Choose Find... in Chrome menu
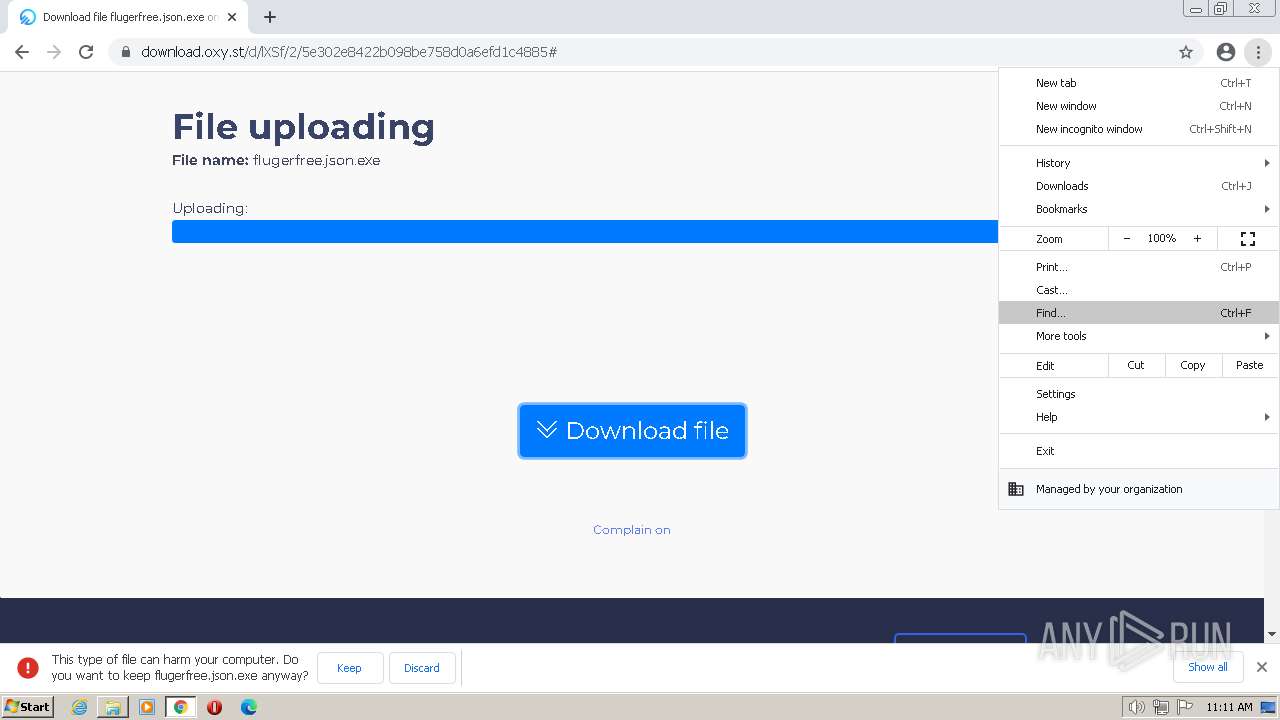 click(x=1139, y=313)
